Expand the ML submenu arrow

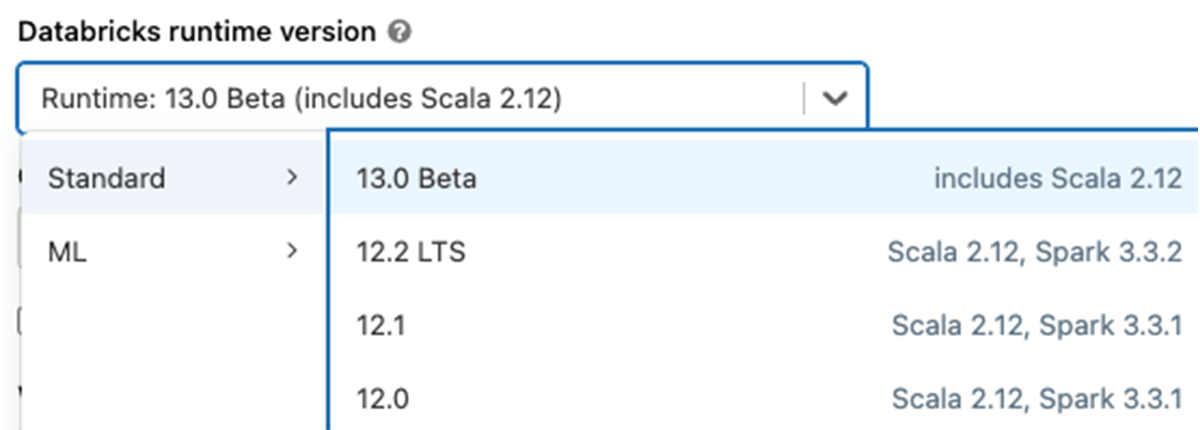(291, 251)
